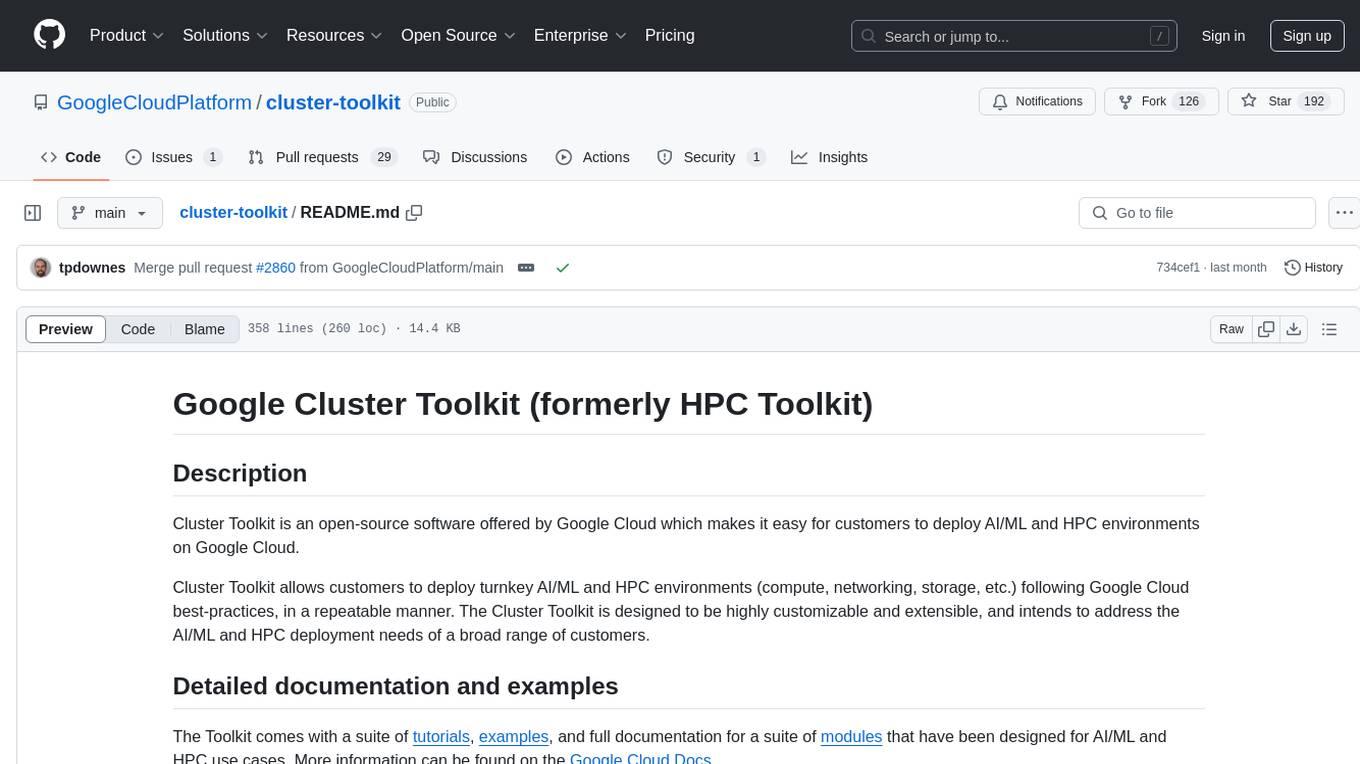1360x764 pixels.
Task: Open the GitHub home logo
Action: pyautogui.click(x=49, y=35)
